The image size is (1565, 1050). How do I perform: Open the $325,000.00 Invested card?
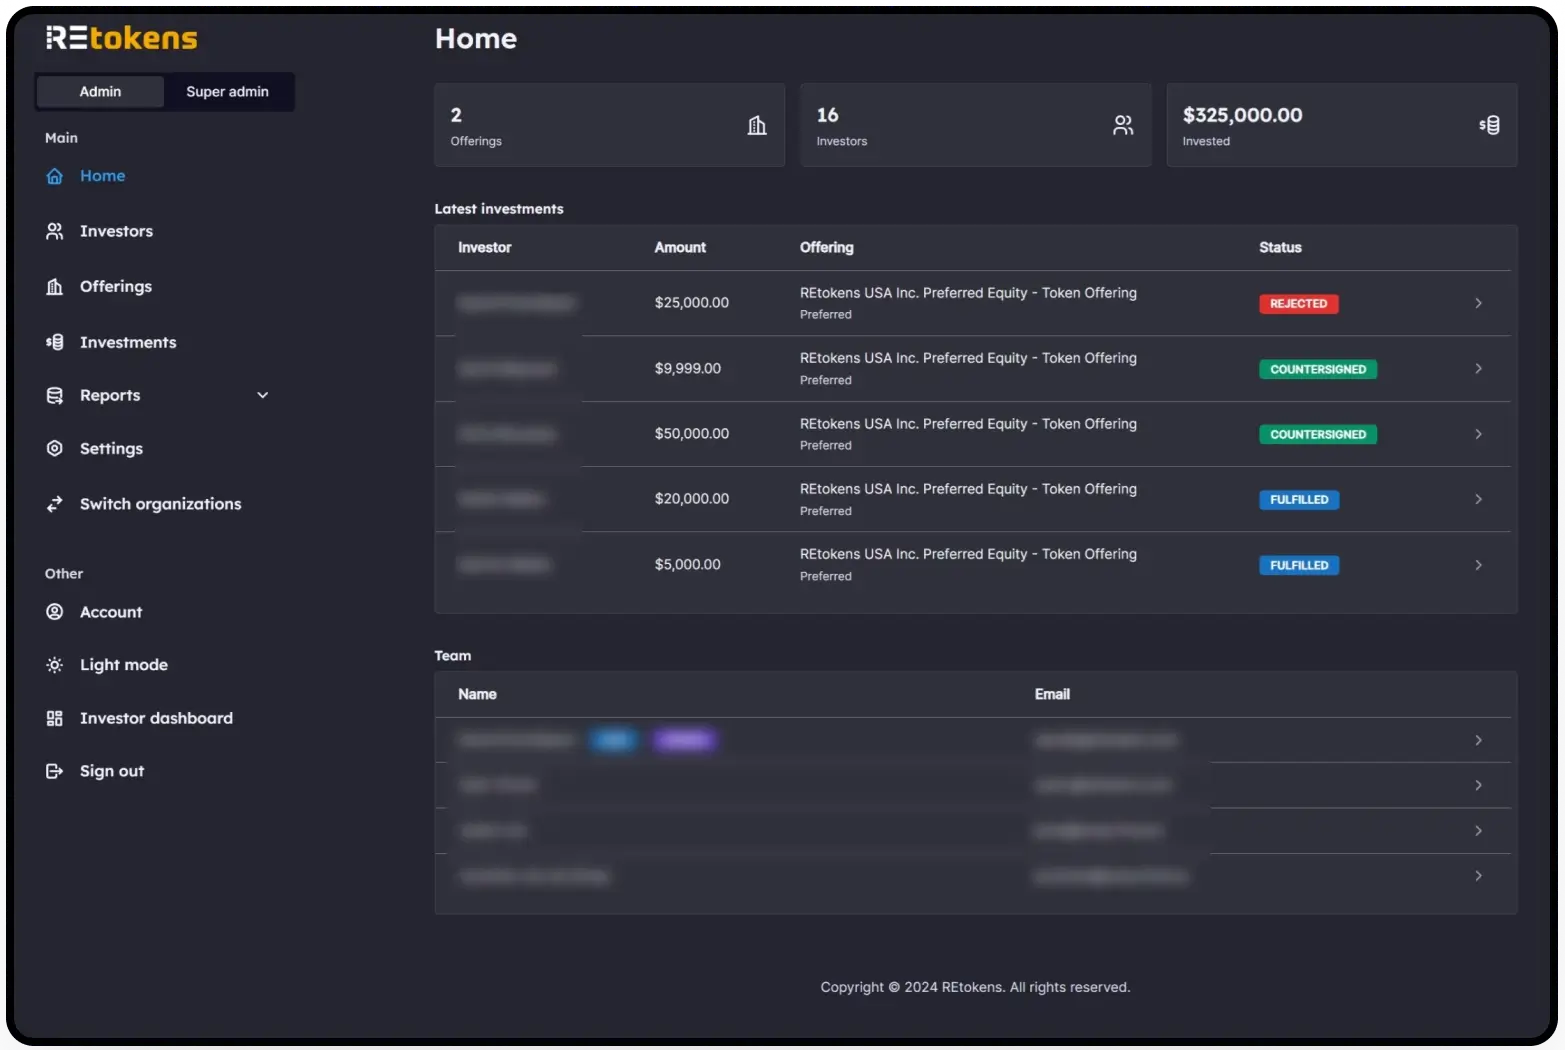tap(1342, 125)
